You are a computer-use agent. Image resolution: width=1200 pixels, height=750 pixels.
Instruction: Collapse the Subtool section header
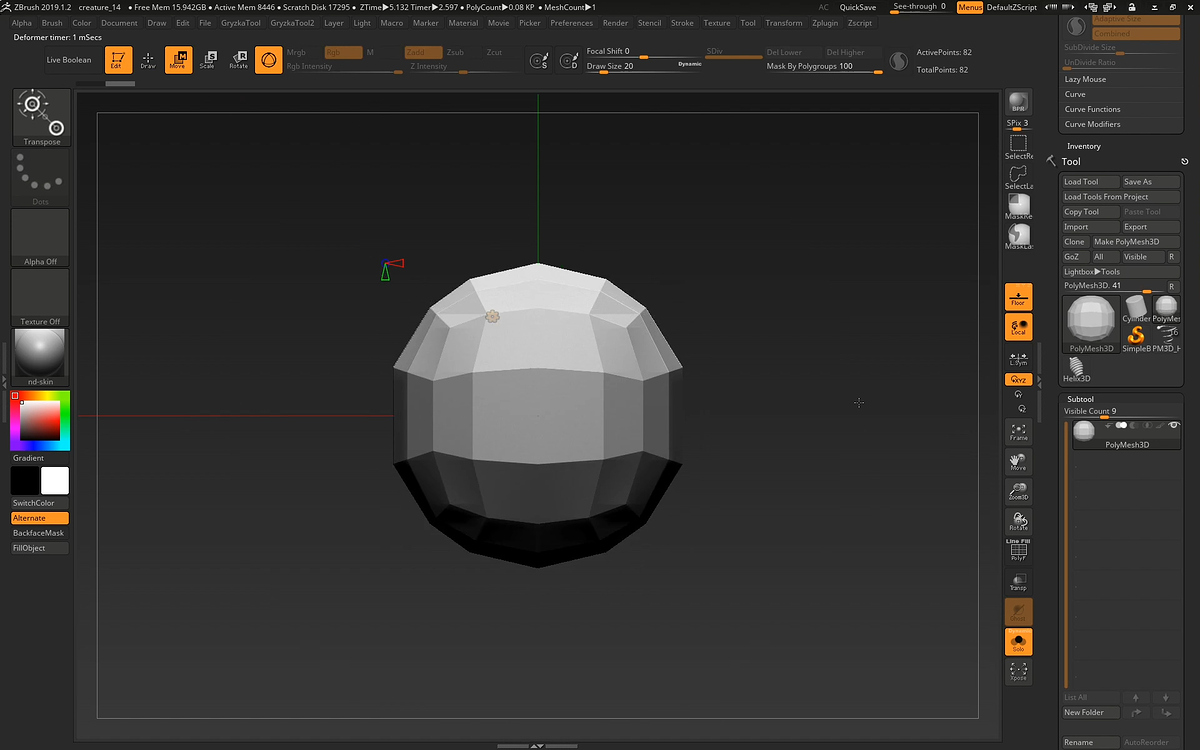click(1080, 399)
